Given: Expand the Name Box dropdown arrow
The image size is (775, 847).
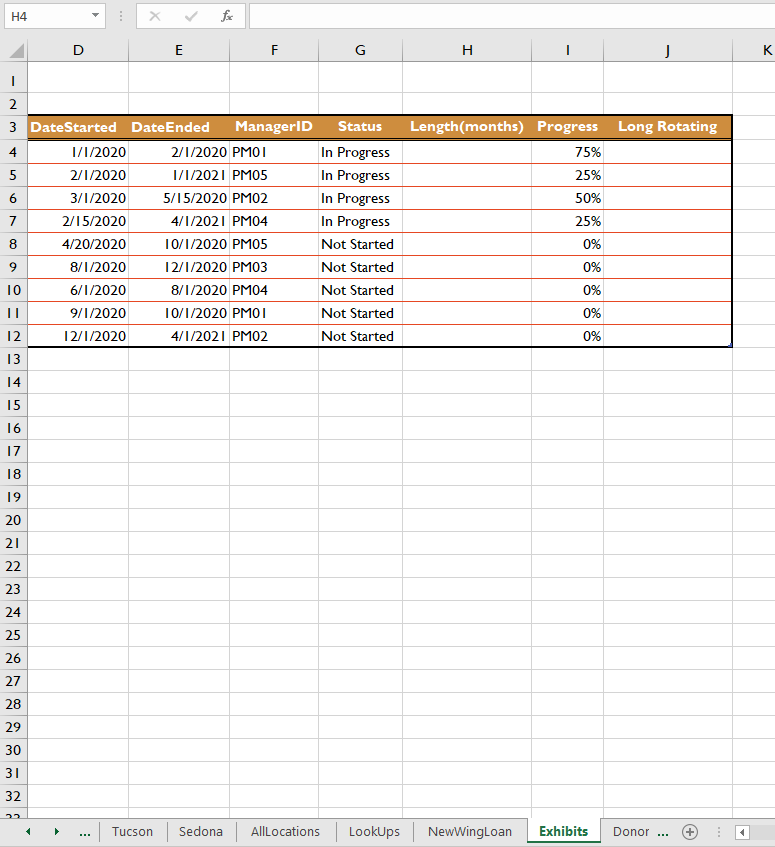Looking at the screenshot, I should click(x=95, y=16).
